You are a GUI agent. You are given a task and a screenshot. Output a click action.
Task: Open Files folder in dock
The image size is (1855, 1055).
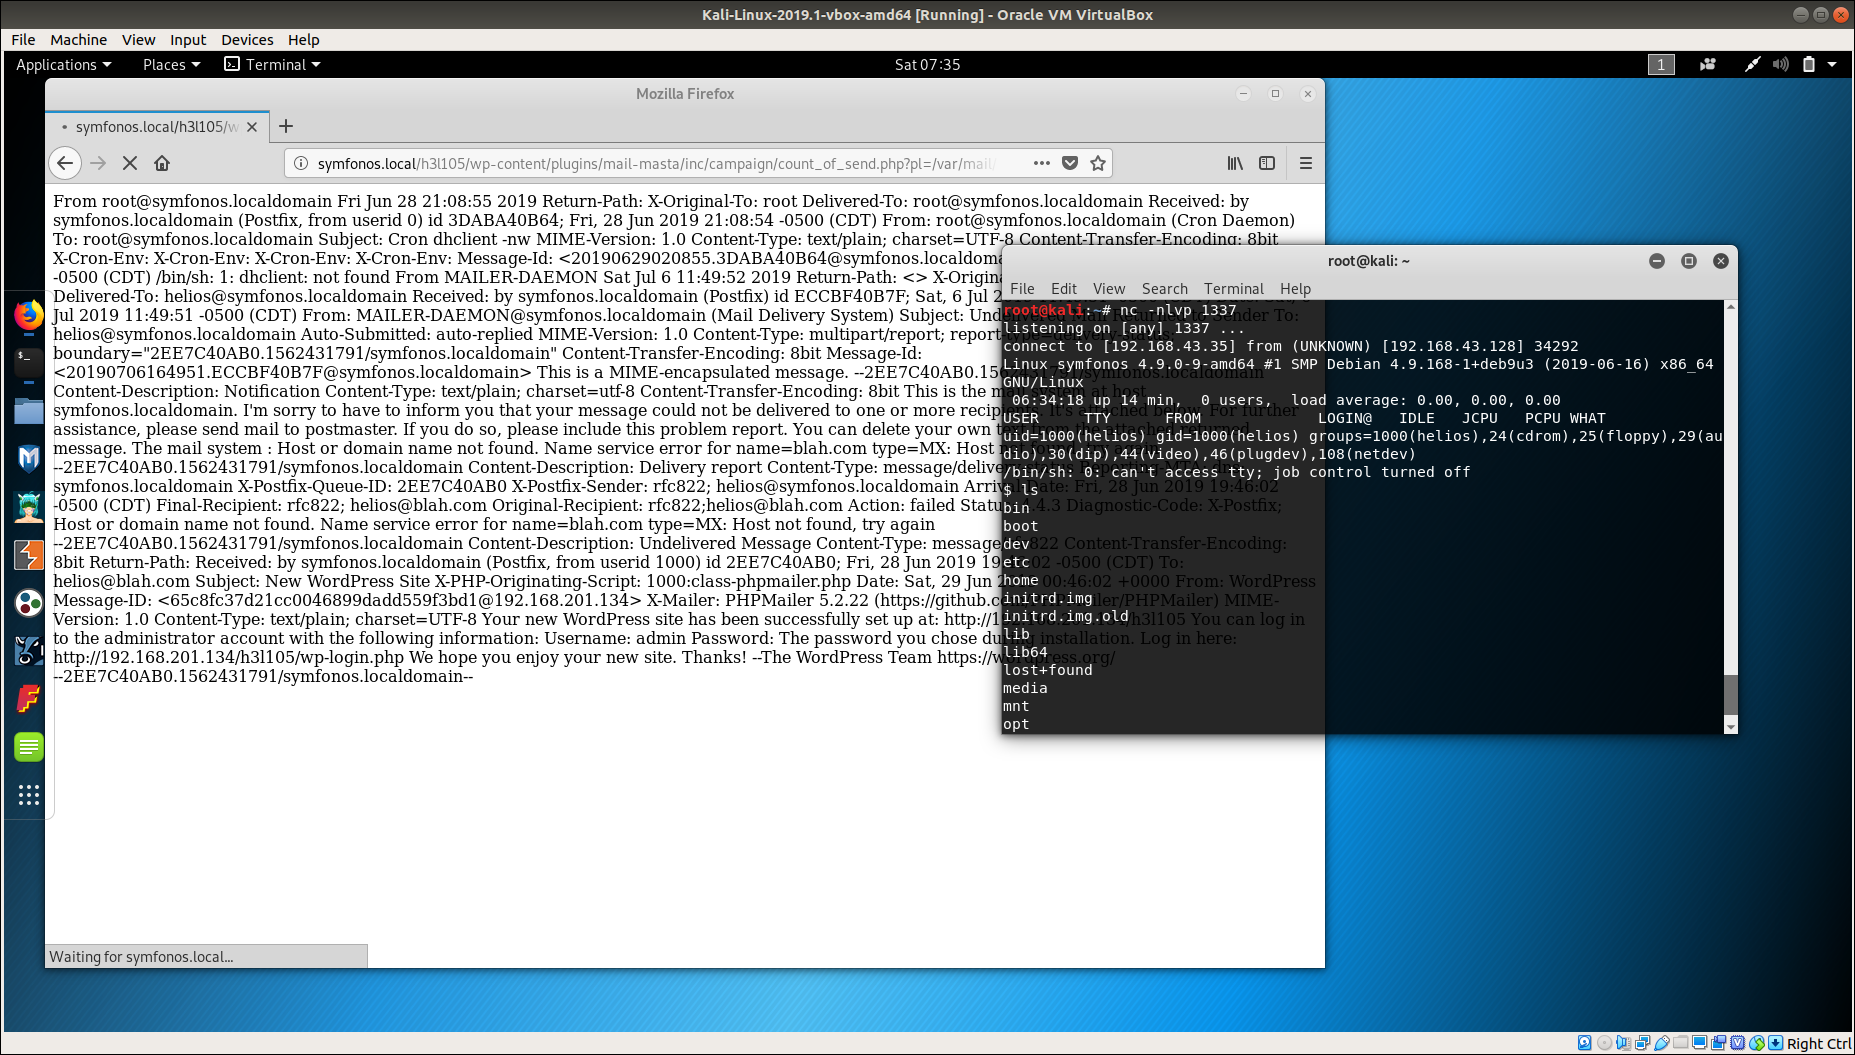point(29,410)
